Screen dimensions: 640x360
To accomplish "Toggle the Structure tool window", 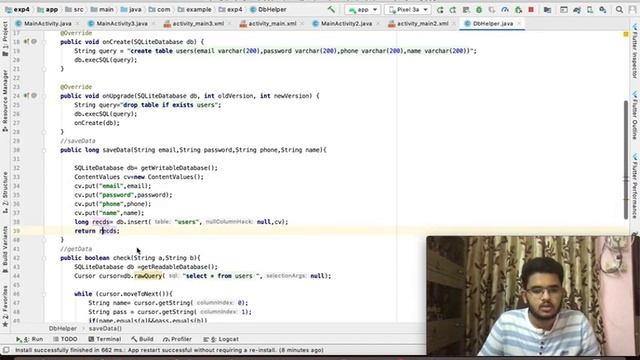I will 5,192.
